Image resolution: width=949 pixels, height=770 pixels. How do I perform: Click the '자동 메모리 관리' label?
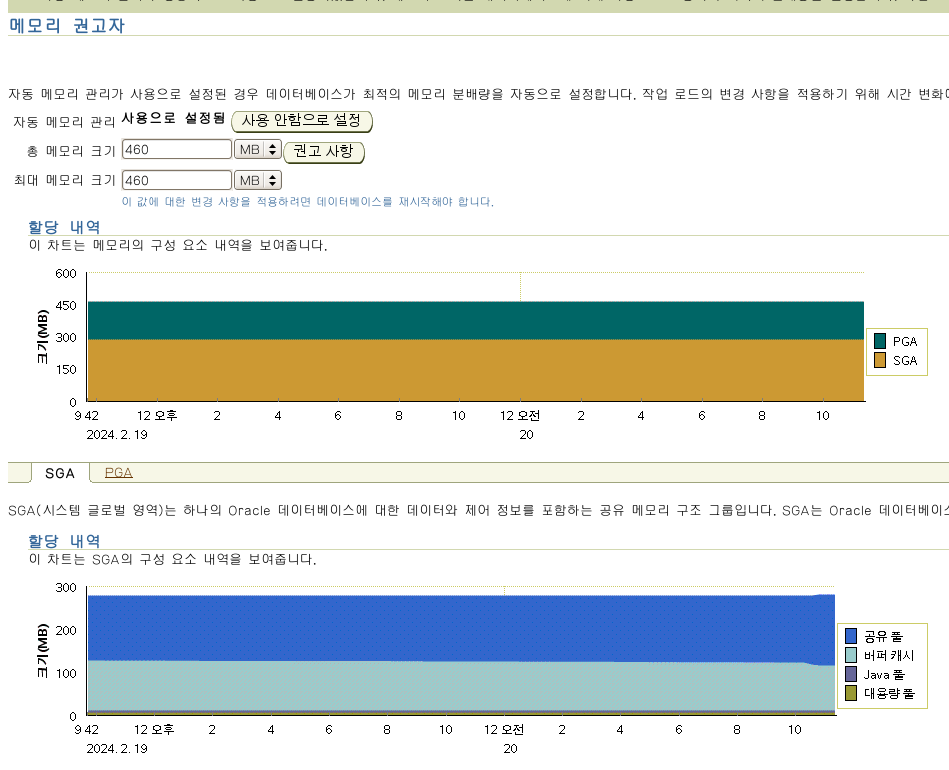click(64, 122)
